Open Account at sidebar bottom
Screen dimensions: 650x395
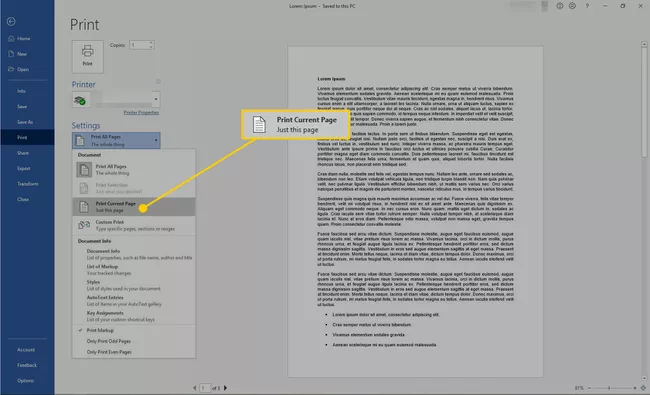point(26,350)
